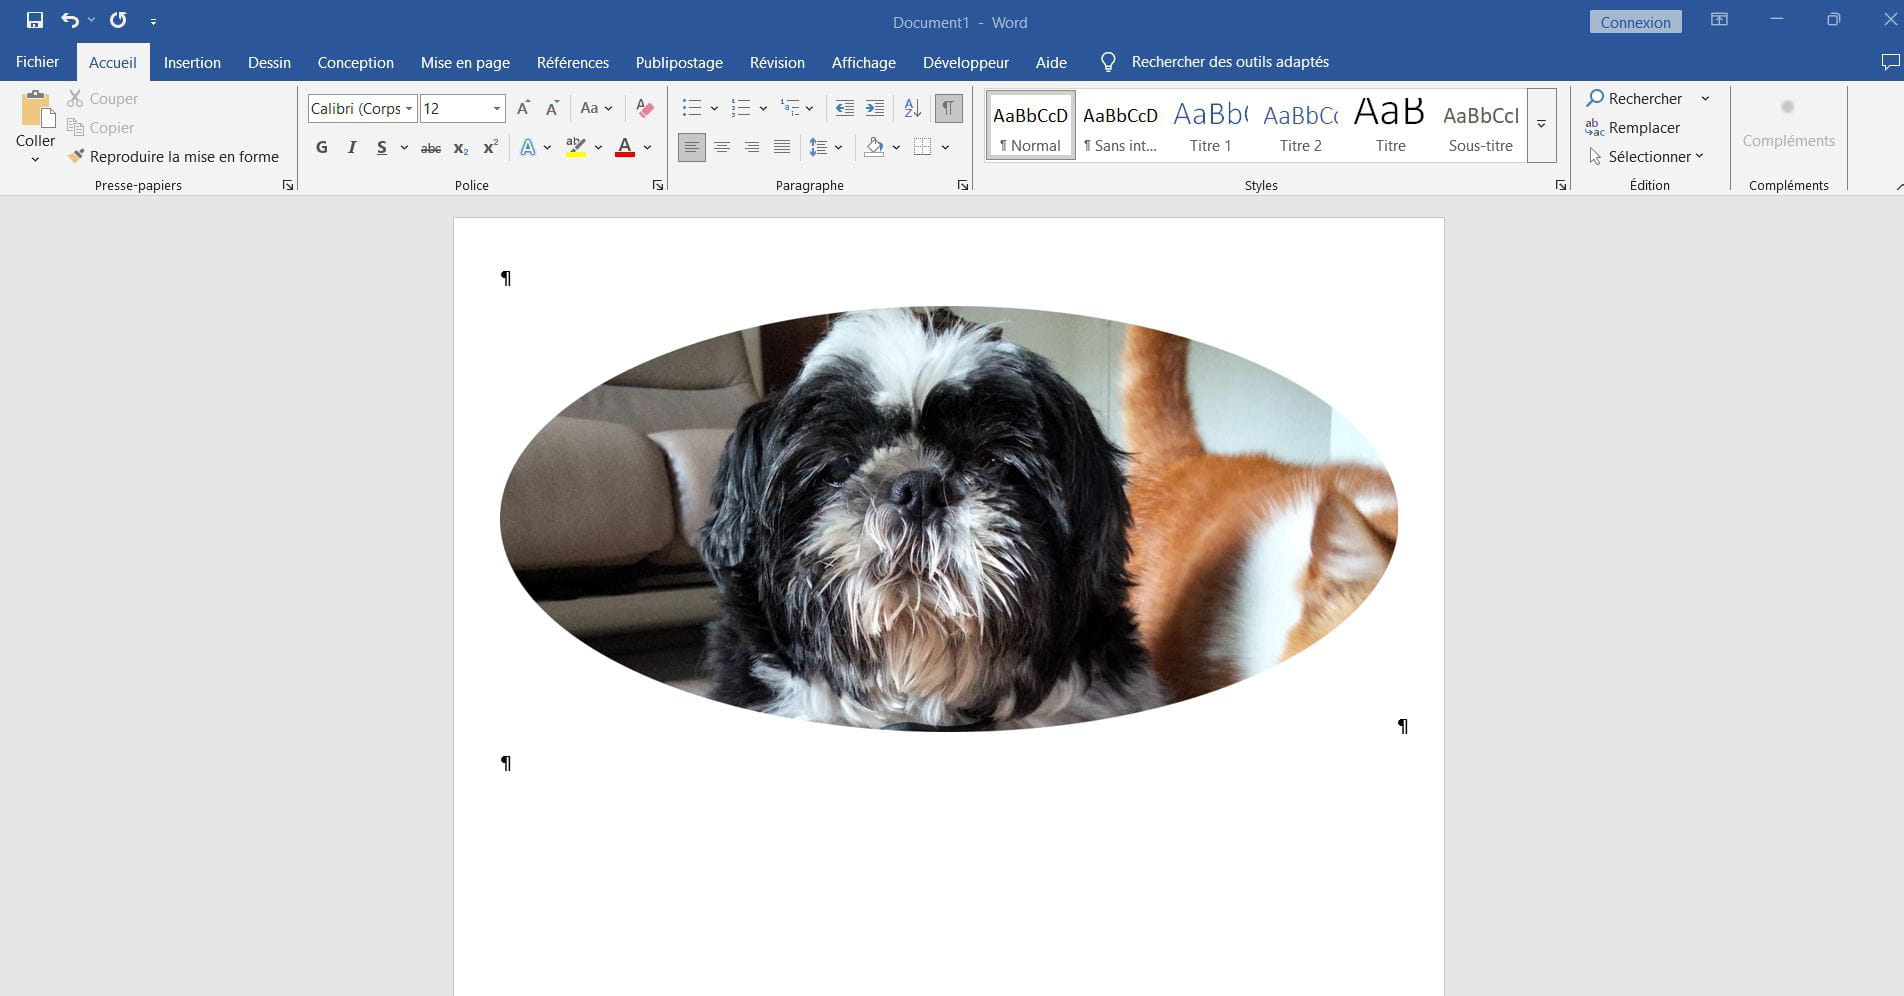Click the numbered list icon
Image resolution: width=1904 pixels, height=996 pixels.
coord(740,108)
